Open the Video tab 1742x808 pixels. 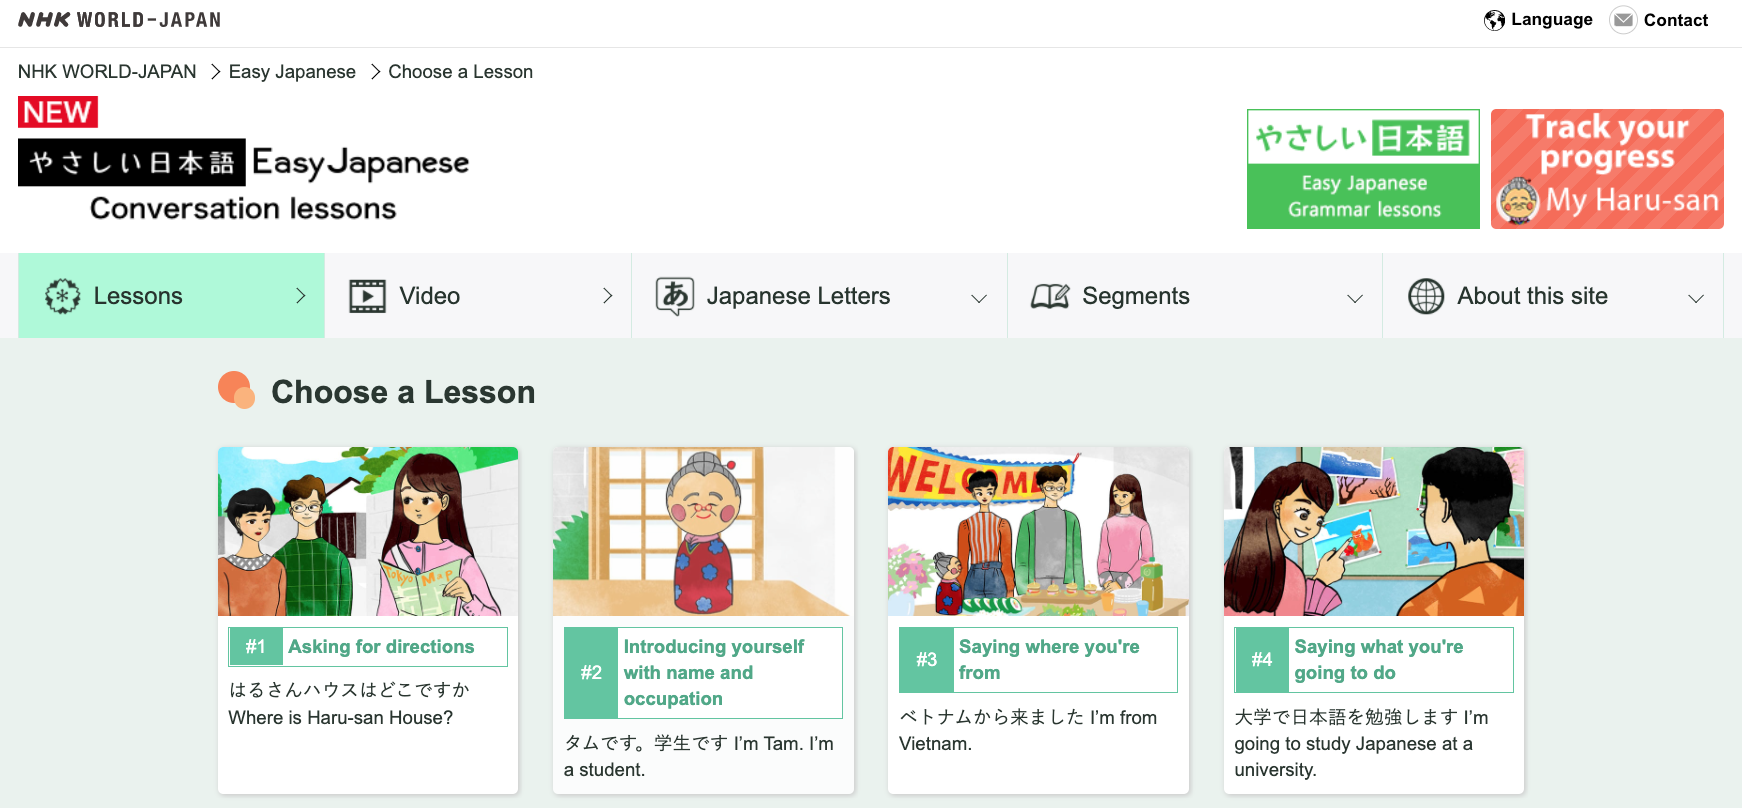pyautogui.click(x=478, y=295)
